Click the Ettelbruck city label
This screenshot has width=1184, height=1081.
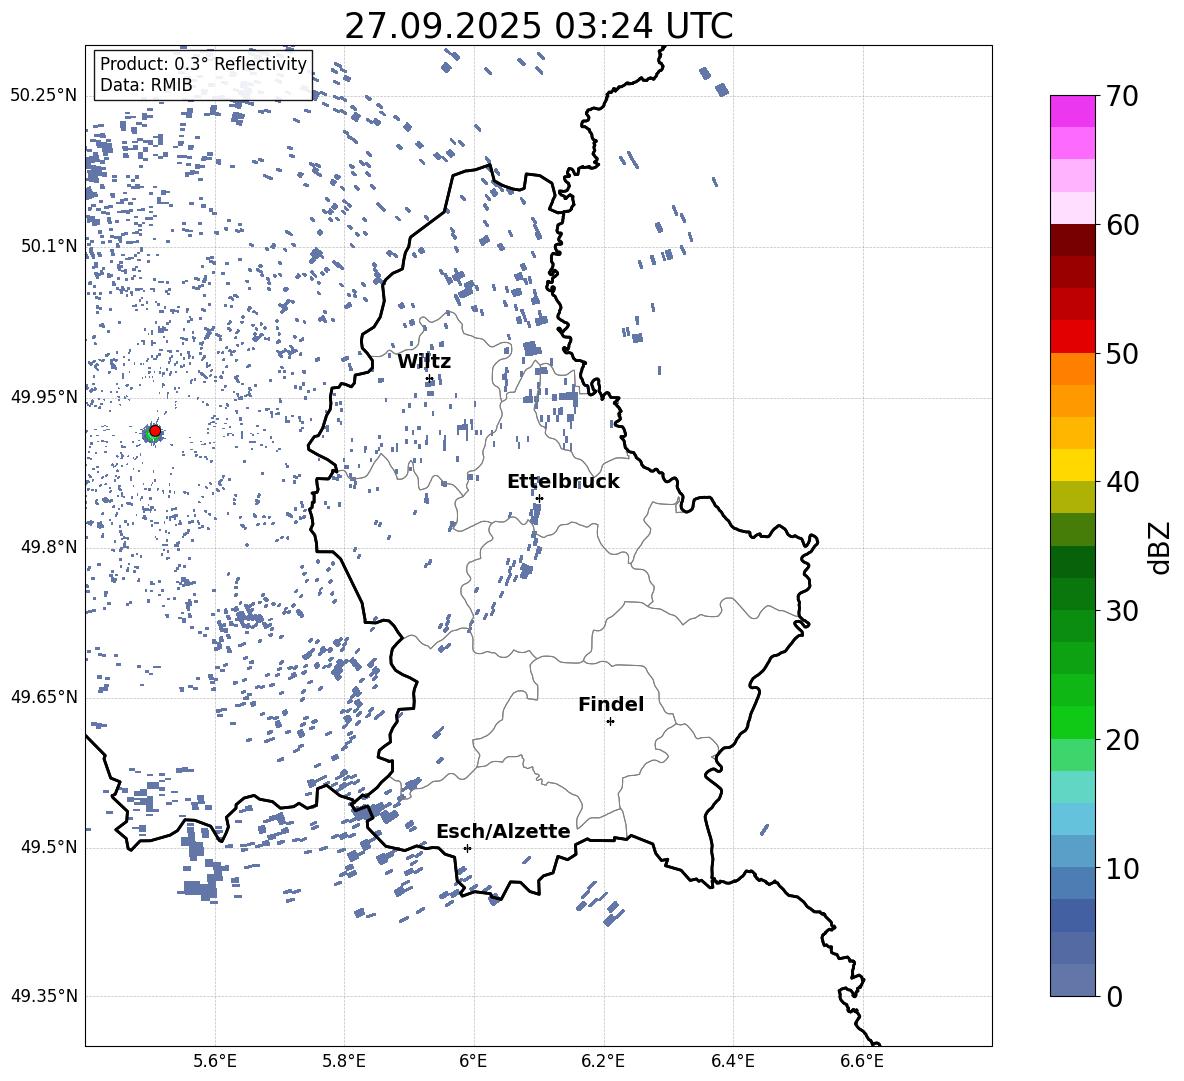coord(563,482)
